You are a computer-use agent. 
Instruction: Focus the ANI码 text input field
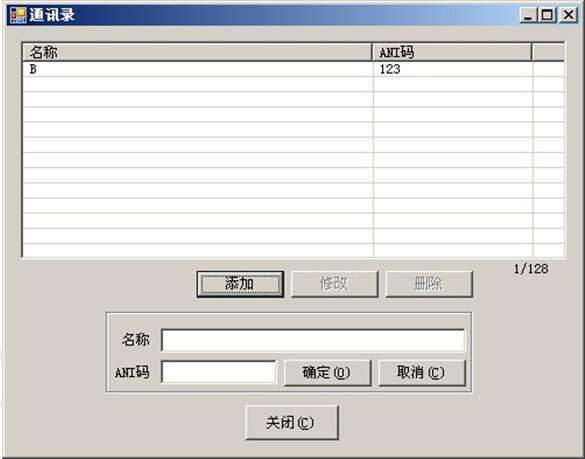coord(219,372)
